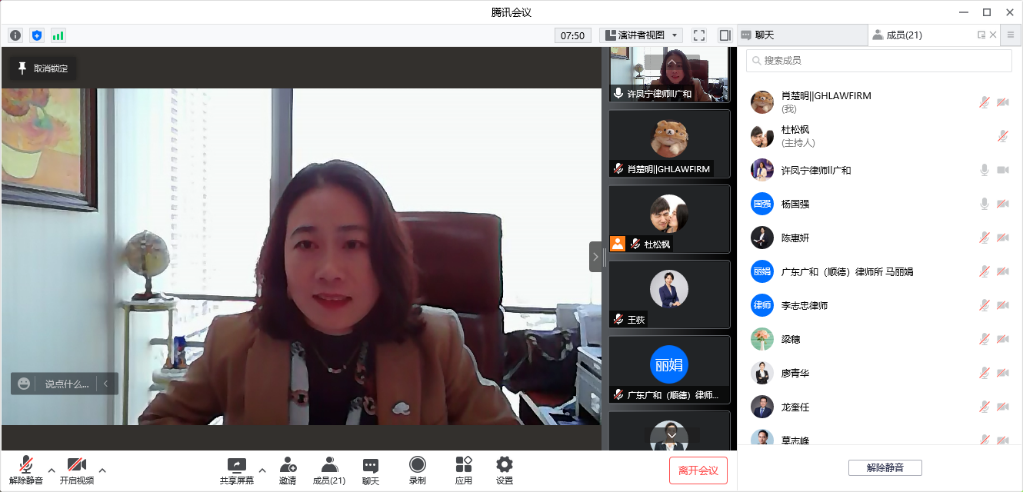
Task: Toggle the microphone icon for 李志忠律师
Action: click(x=985, y=305)
